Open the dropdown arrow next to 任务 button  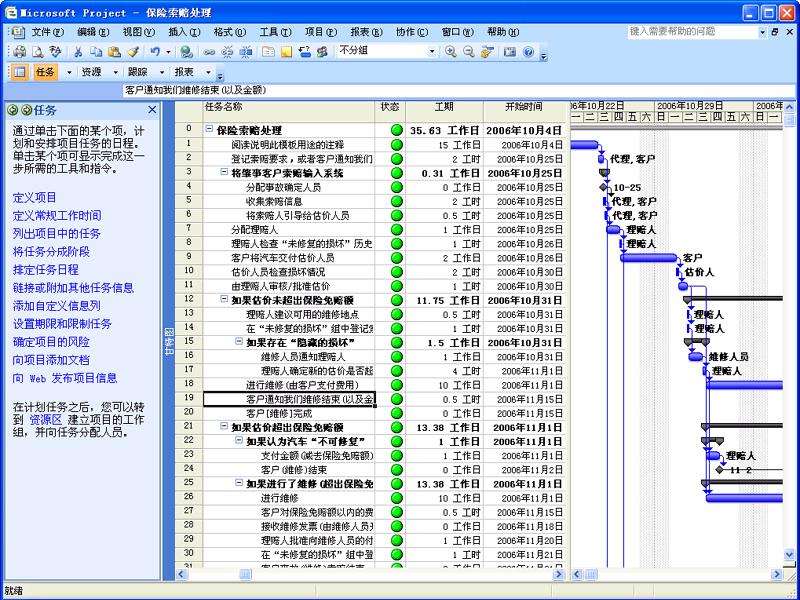69,72
